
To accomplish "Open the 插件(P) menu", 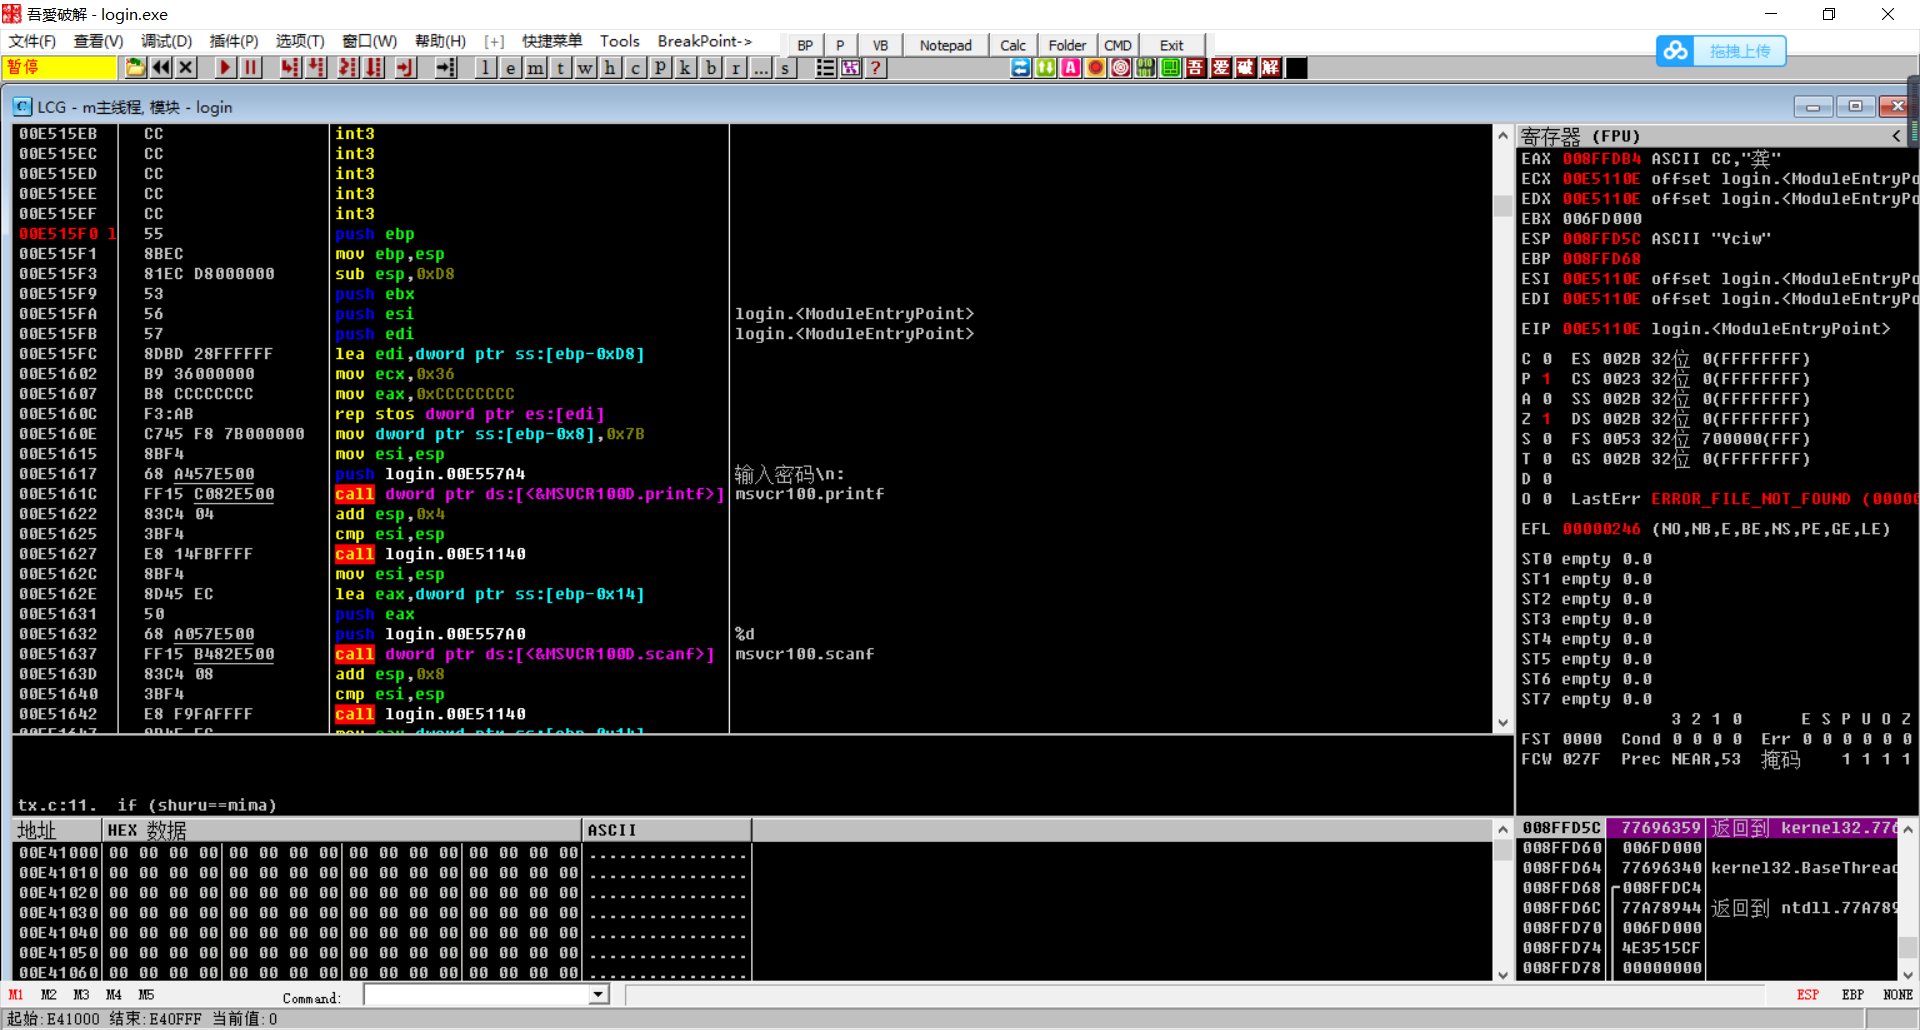I will [234, 41].
